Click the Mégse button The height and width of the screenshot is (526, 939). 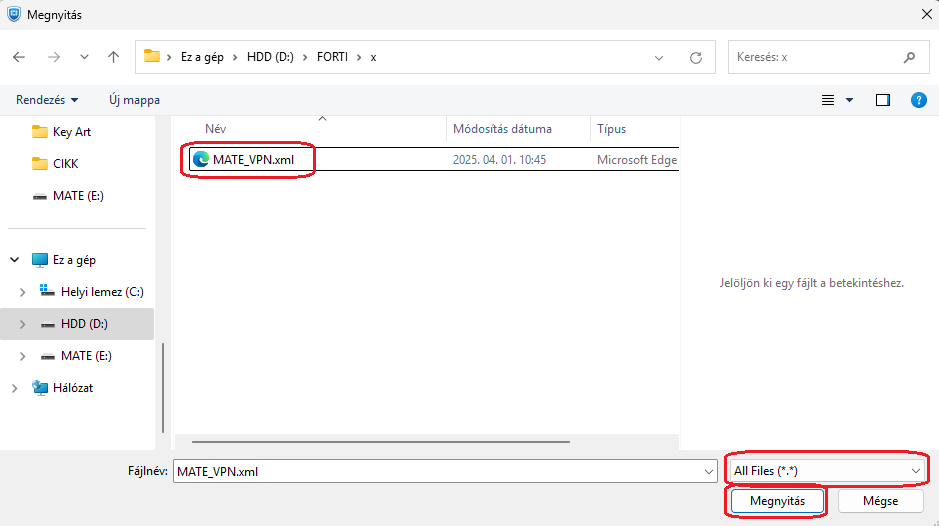[879, 501]
